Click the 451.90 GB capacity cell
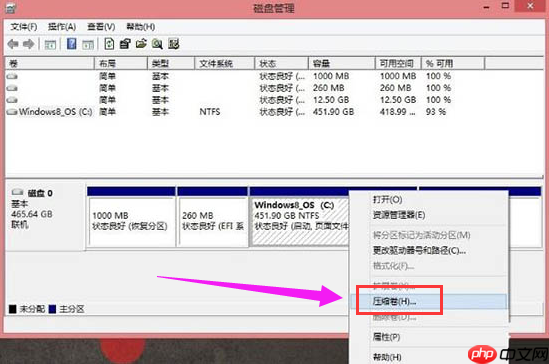This screenshot has width=549, height=364. (x=333, y=112)
